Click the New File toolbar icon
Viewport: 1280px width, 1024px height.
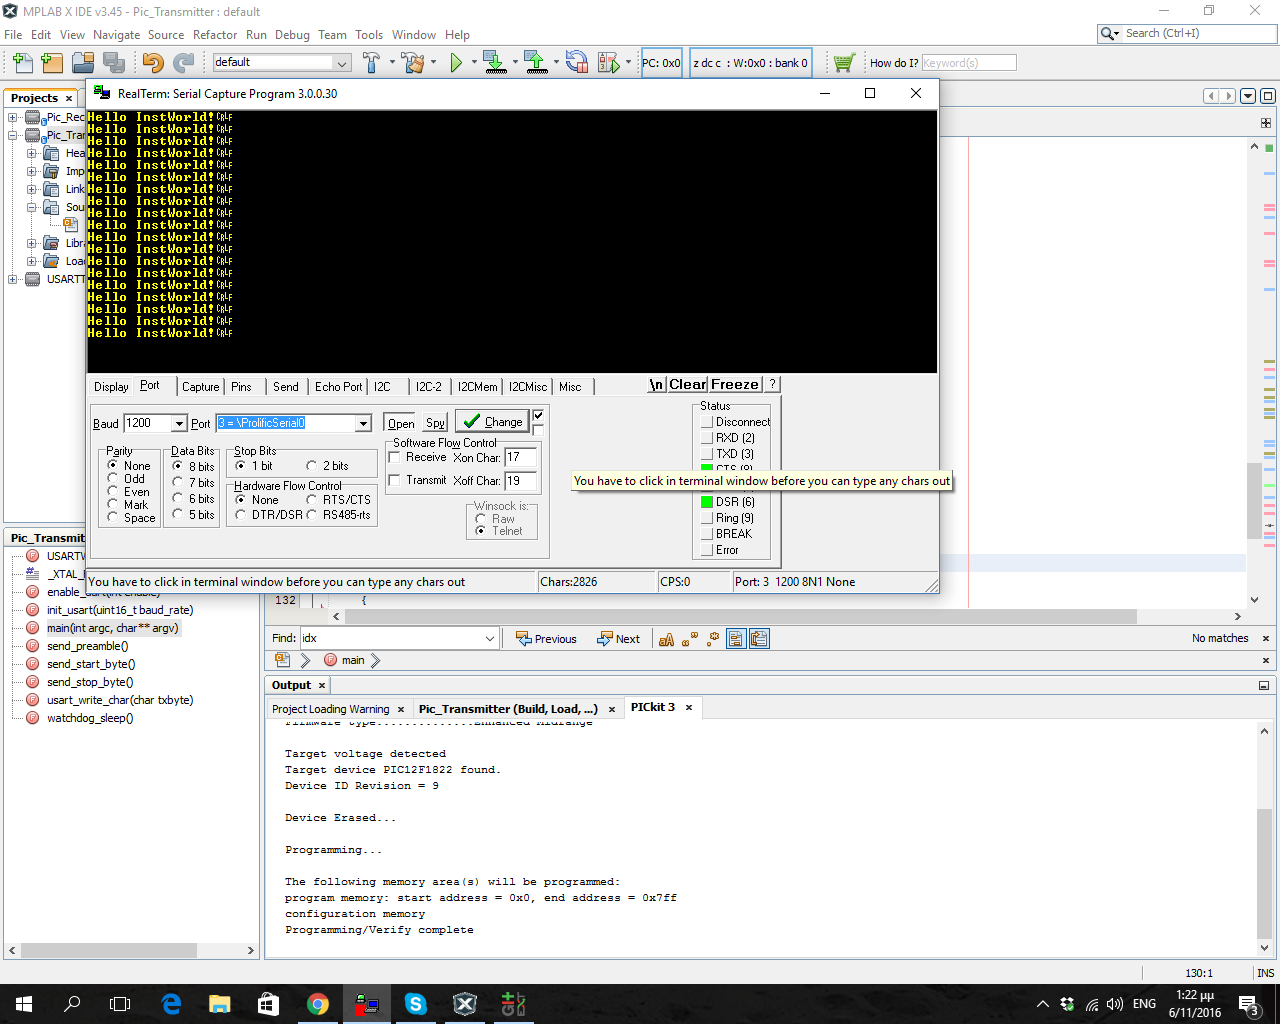point(22,63)
